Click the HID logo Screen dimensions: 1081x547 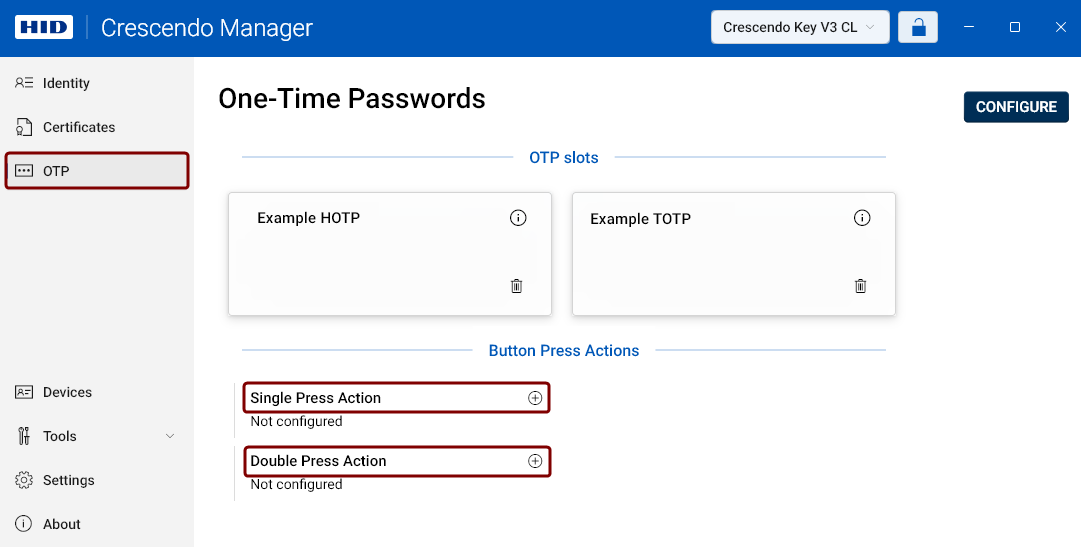click(44, 28)
